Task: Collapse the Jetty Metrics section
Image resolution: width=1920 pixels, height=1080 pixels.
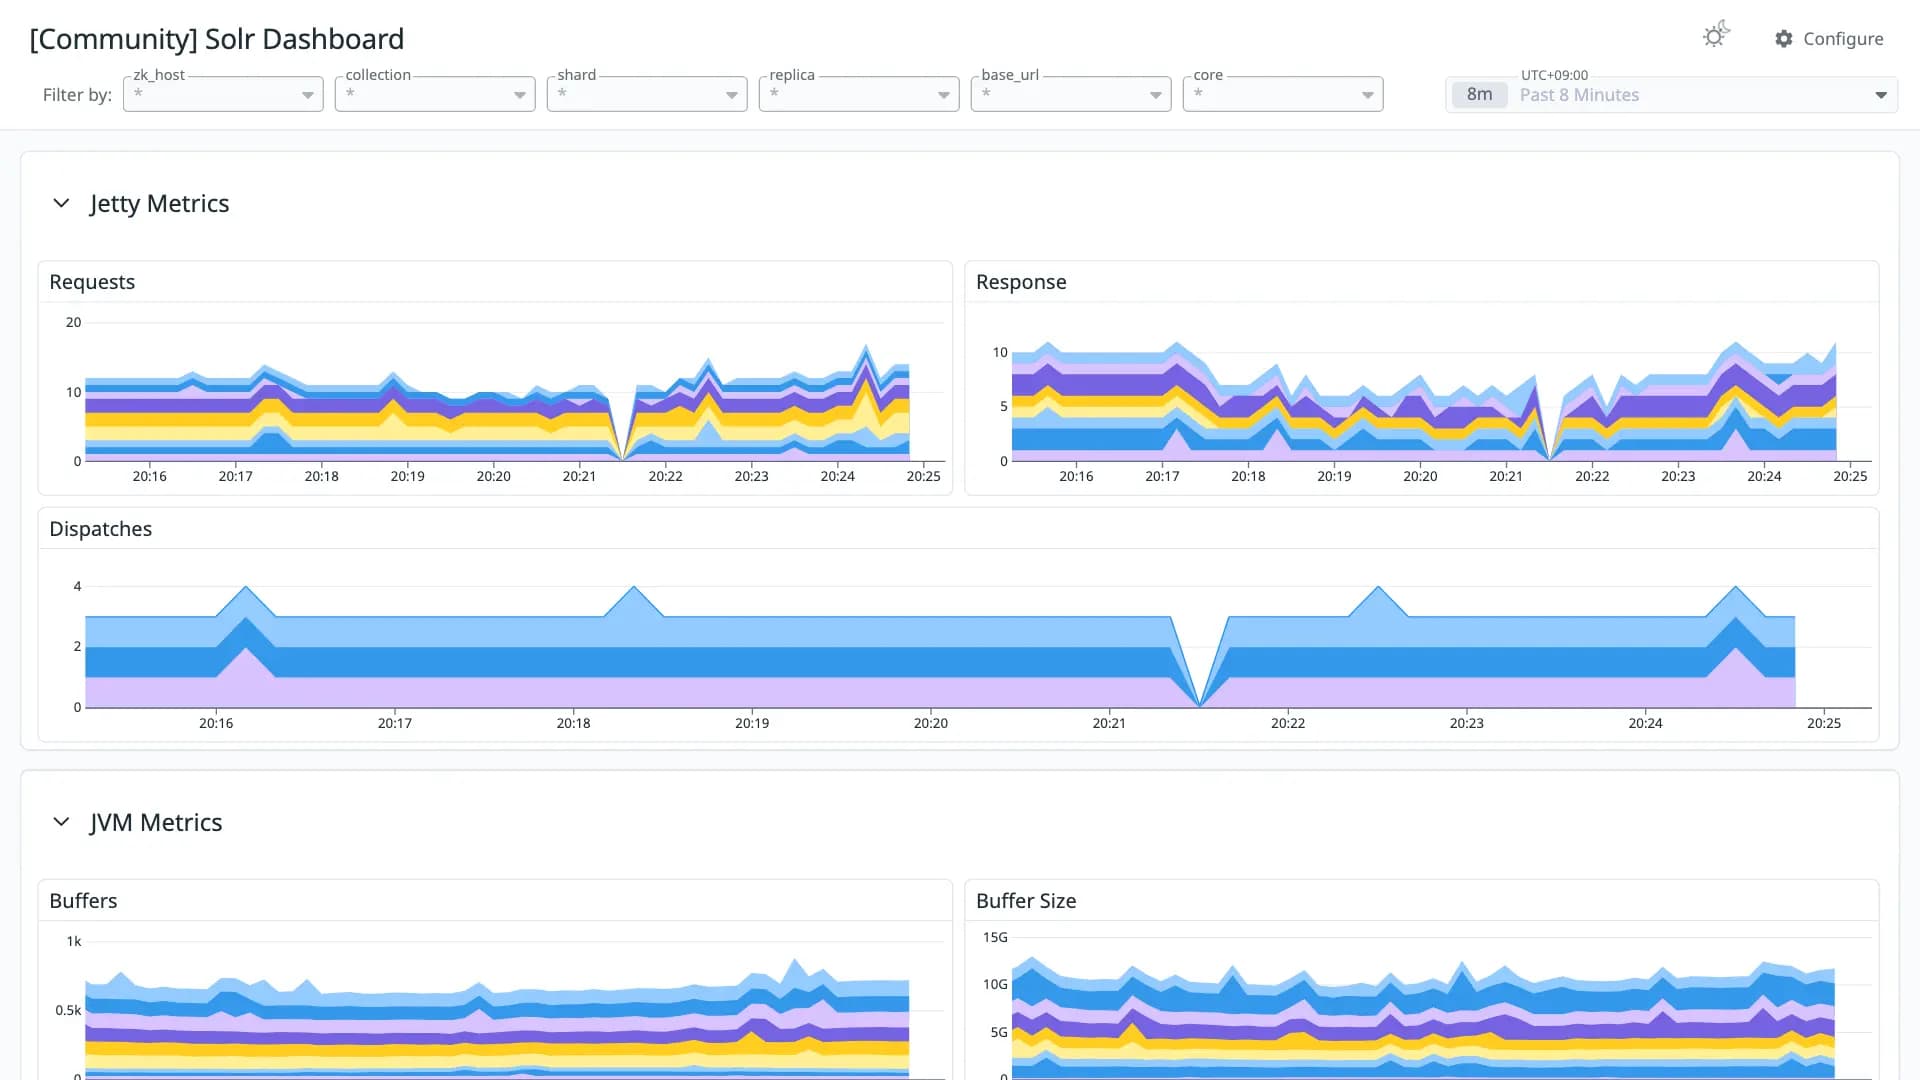Action: pyautogui.click(x=61, y=203)
